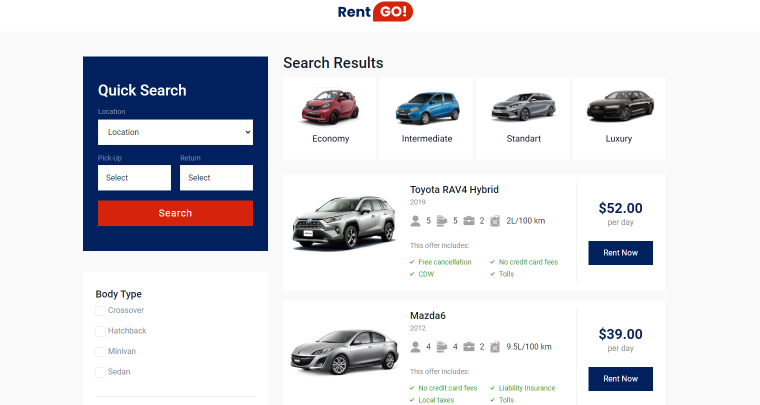Image resolution: width=760 pixels, height=405 pixels.
Task: Click the 2012 year under Mazda6
Action: 417,328
